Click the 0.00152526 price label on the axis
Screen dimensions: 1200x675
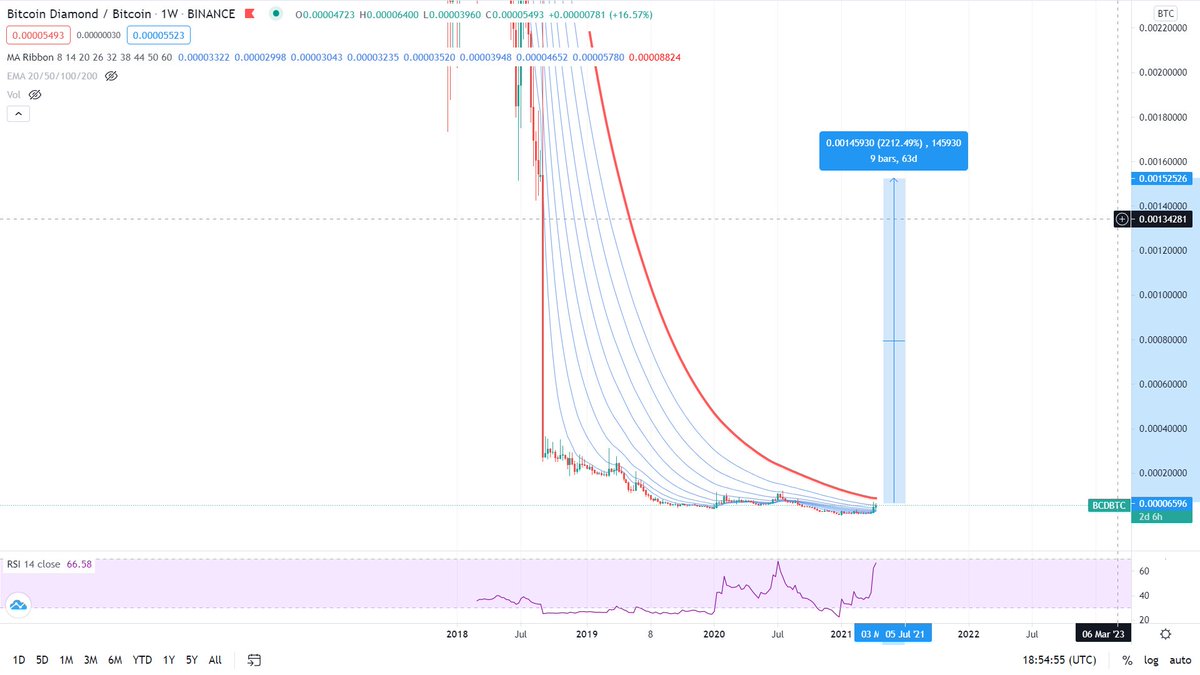tap(1162, 179)
